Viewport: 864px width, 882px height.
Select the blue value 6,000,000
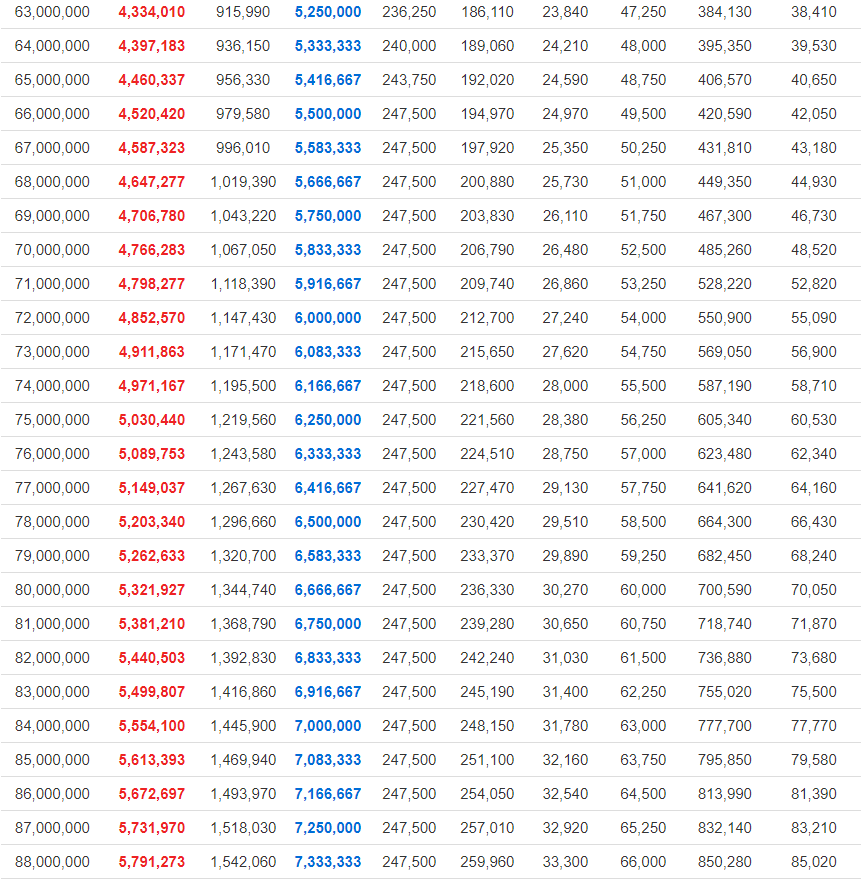click(x=328, y=318)
